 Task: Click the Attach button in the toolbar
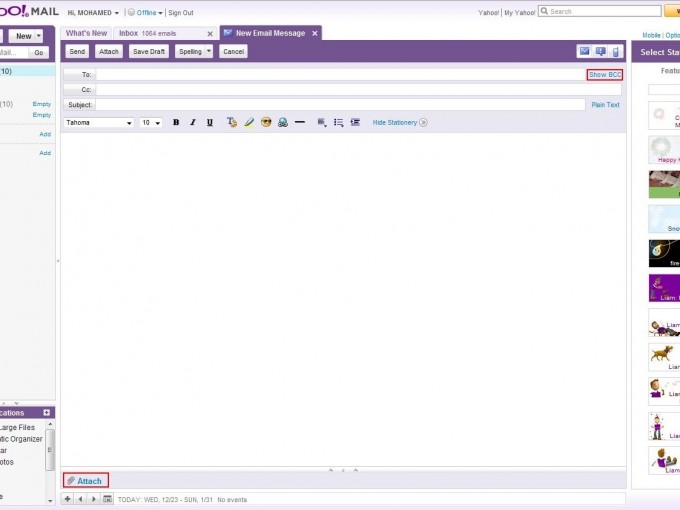pos(109,51)
